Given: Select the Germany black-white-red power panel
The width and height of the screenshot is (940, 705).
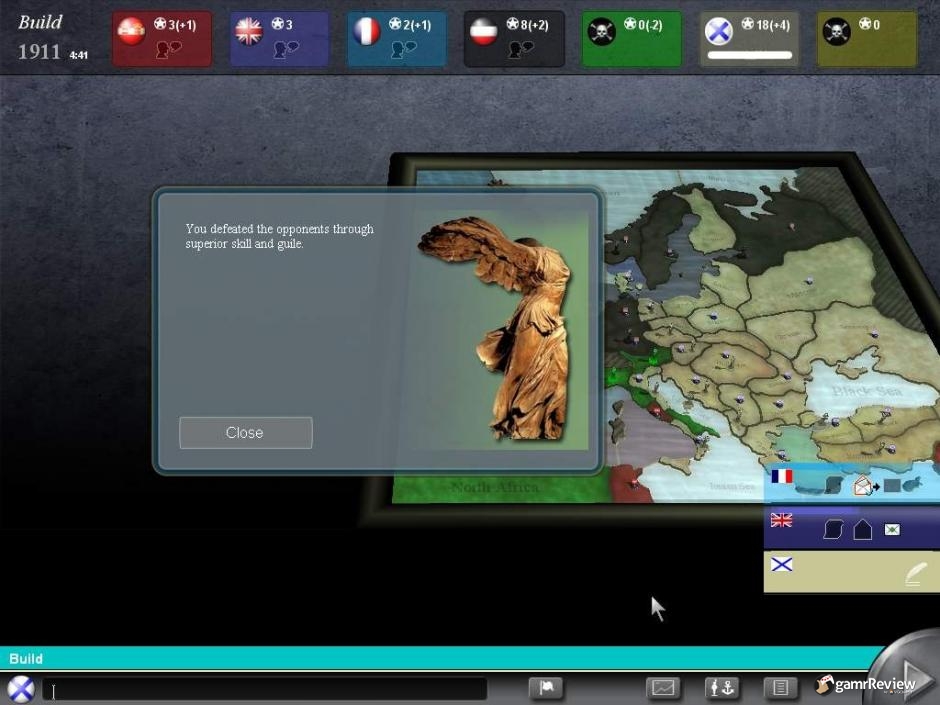Looking at the screenshot, I should pyautogui.click(x=514, y=38).
